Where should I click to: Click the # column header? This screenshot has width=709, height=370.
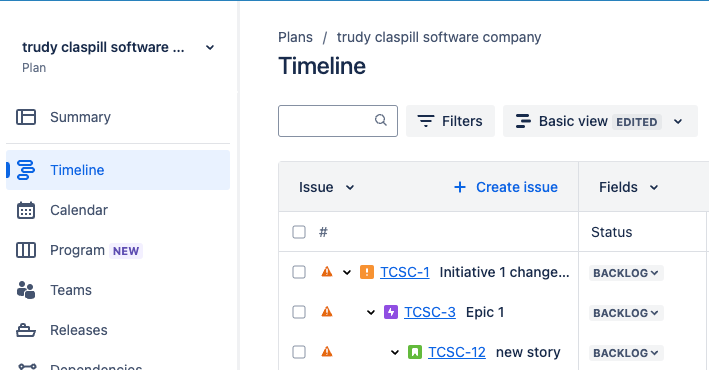tap(323, 232)
